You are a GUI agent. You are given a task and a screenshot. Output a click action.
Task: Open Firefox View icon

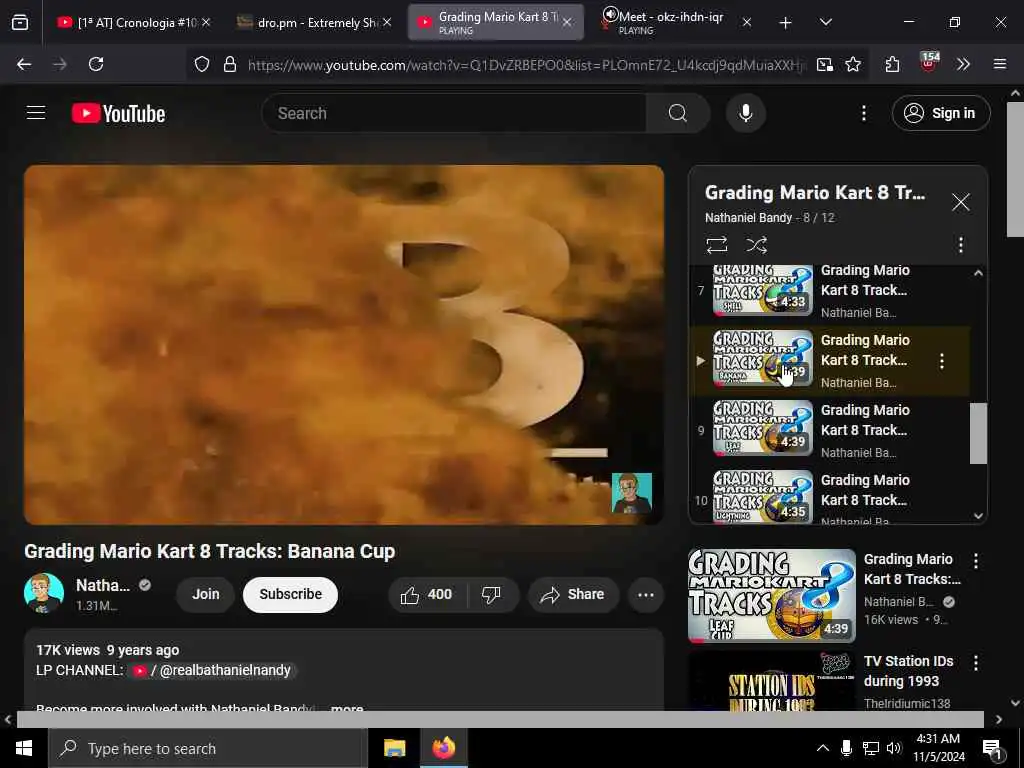click(20, 23)
